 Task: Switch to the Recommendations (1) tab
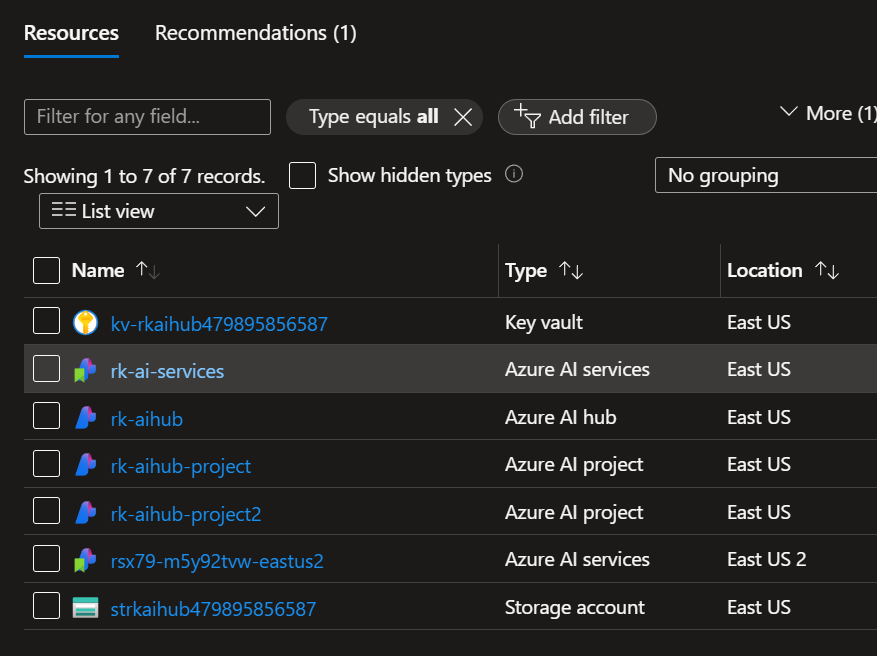tap(255, 33)
